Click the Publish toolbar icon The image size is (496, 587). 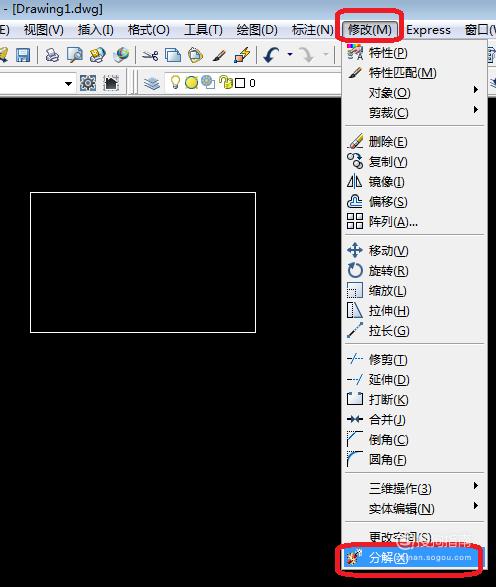pos(98,55)
